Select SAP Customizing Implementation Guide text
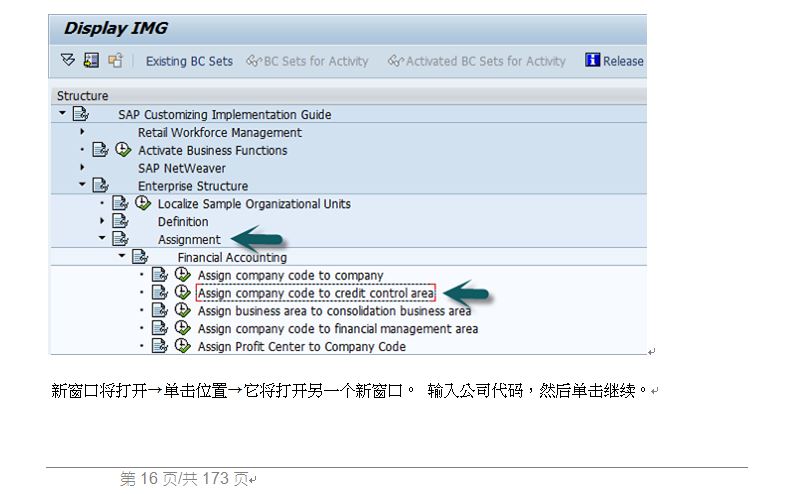Screen dimensions: 788x494 point(225,115)
